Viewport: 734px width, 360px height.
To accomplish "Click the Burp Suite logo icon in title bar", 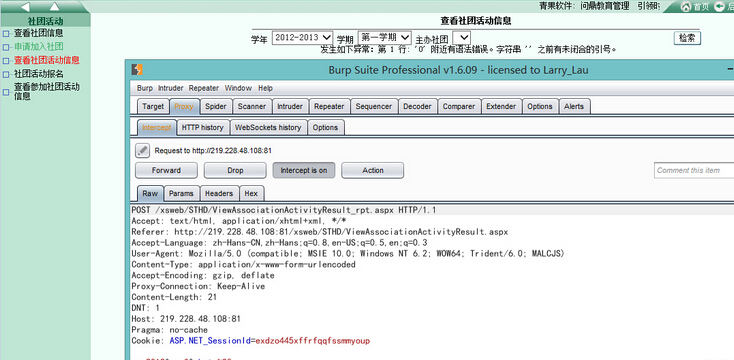I will [x=137, y=70].
